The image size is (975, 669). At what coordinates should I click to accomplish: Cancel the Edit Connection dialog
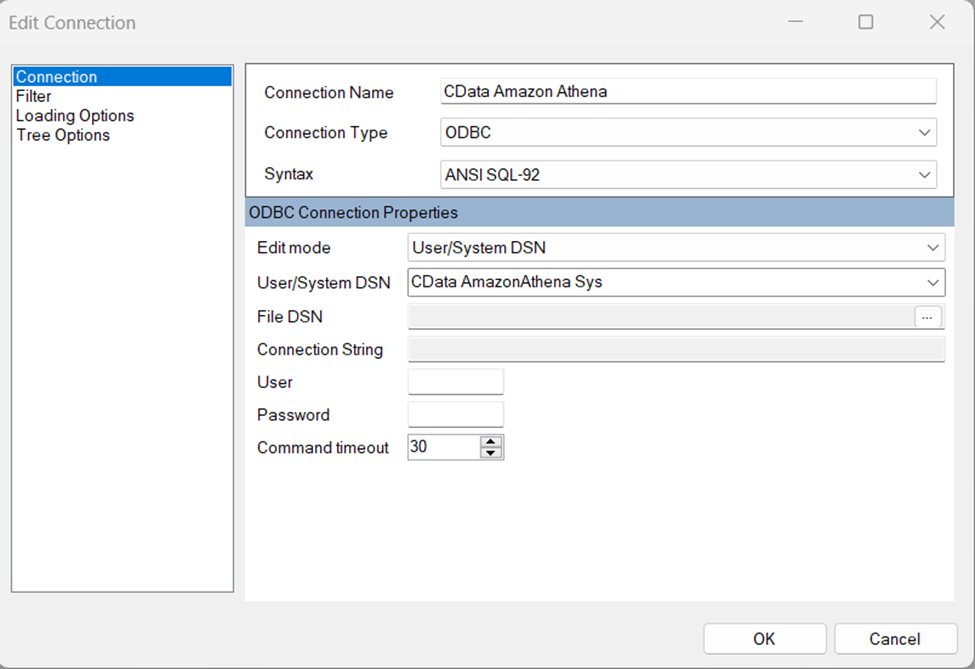tap(894, 639)
